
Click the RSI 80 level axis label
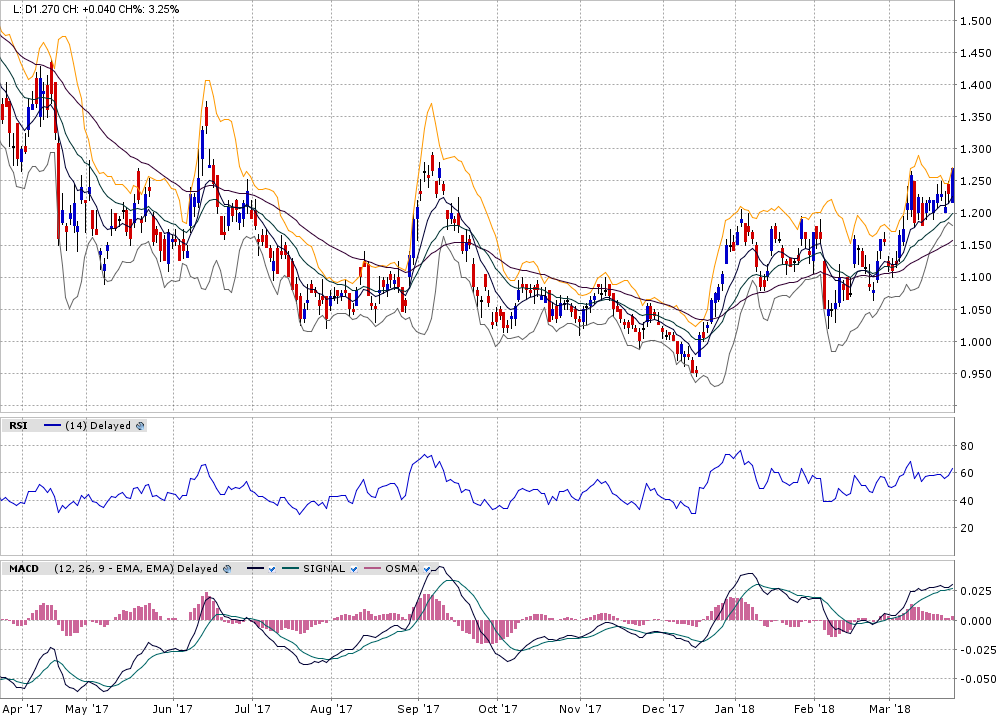(967, 446)
